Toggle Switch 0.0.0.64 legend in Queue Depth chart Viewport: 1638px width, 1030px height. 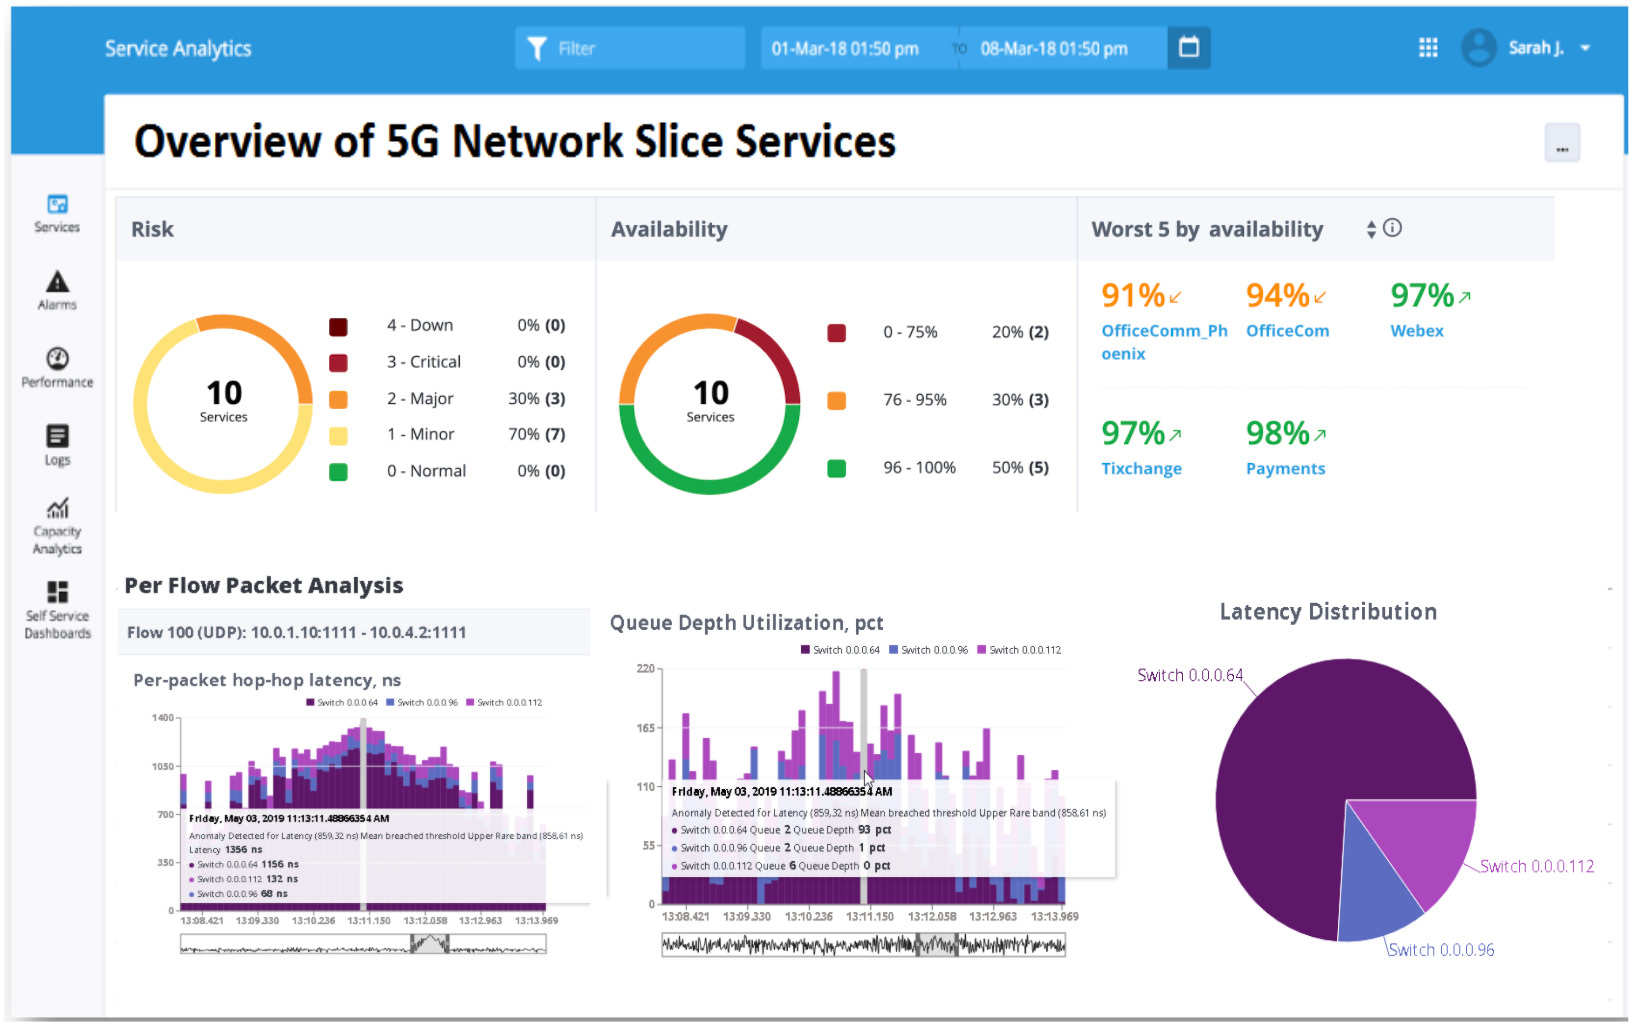[839, 650]
